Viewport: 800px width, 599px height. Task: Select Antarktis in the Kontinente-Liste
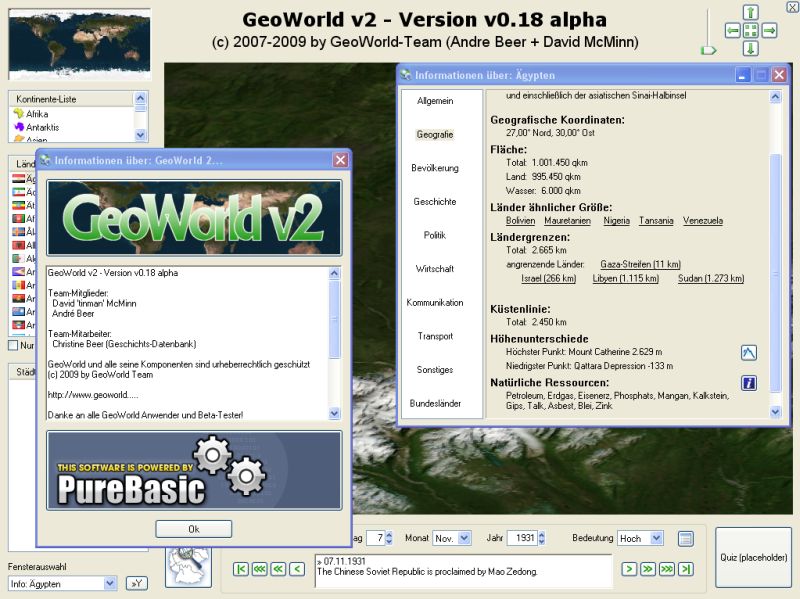click(42, 127)
